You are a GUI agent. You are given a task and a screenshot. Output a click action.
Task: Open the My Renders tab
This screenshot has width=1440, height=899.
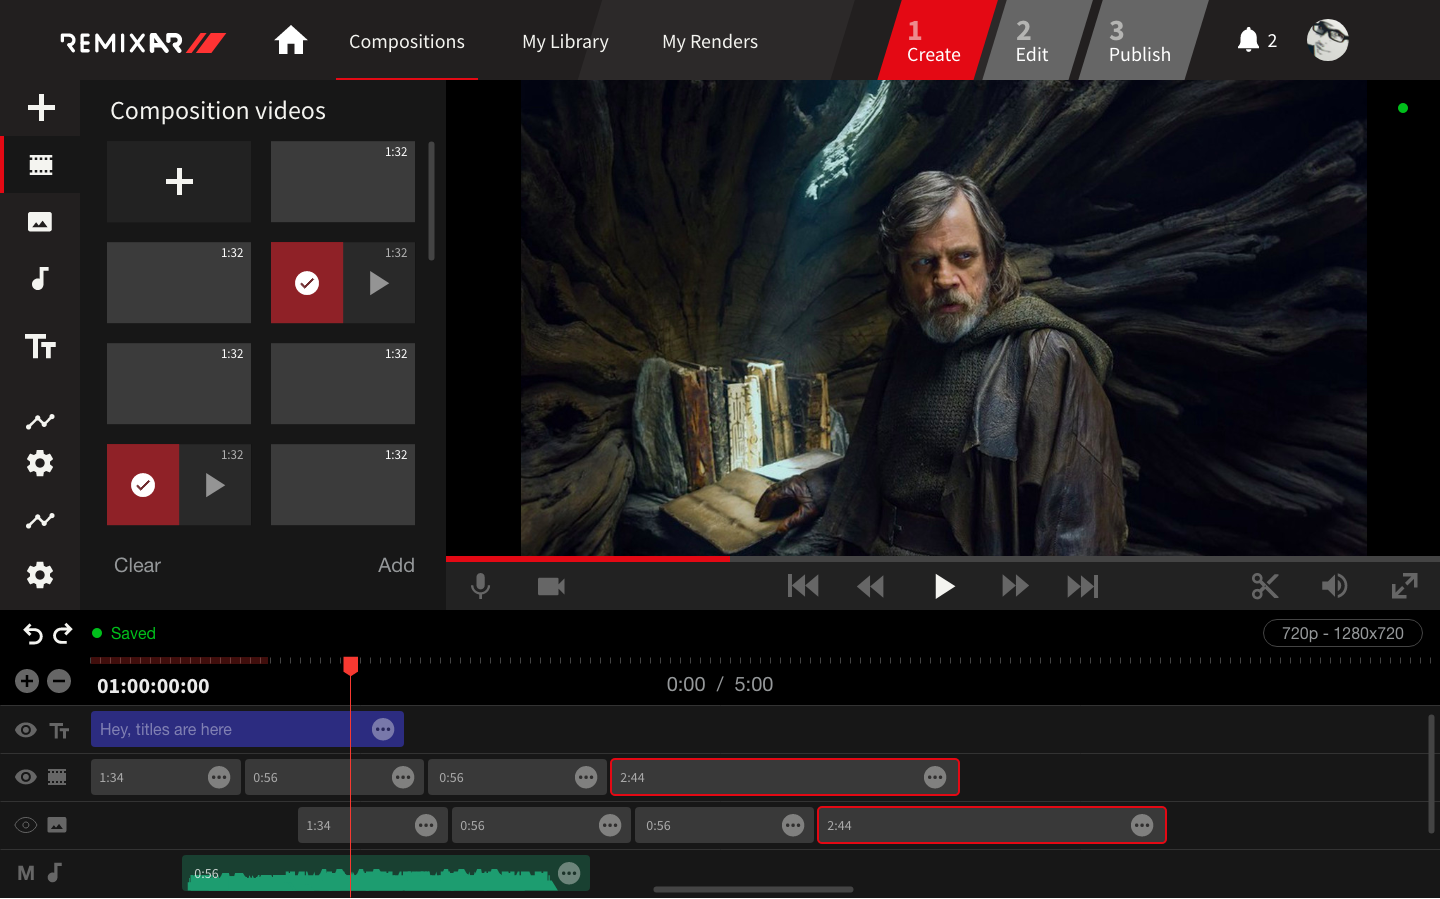[710, 41]
